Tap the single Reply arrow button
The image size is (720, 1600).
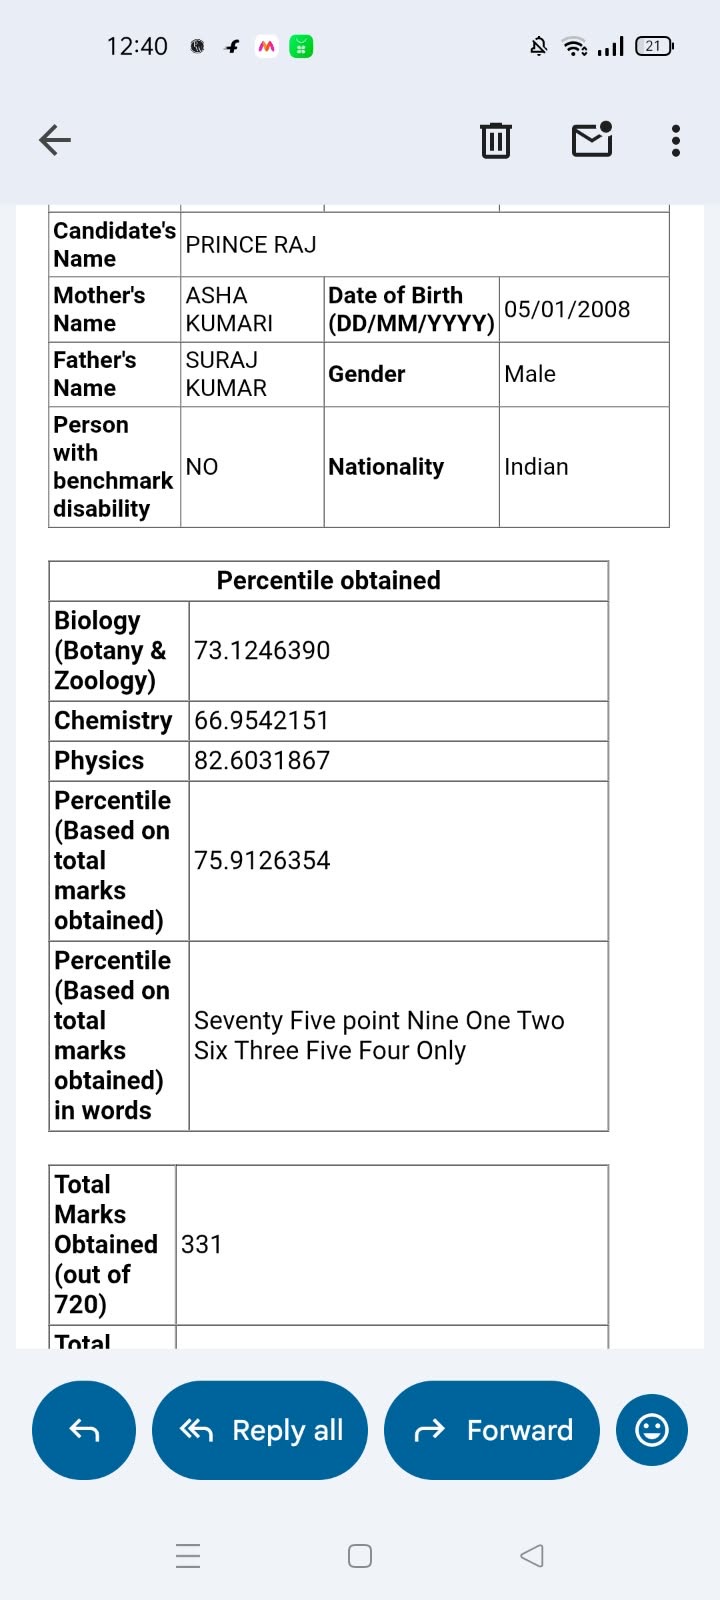(84, 1430)
